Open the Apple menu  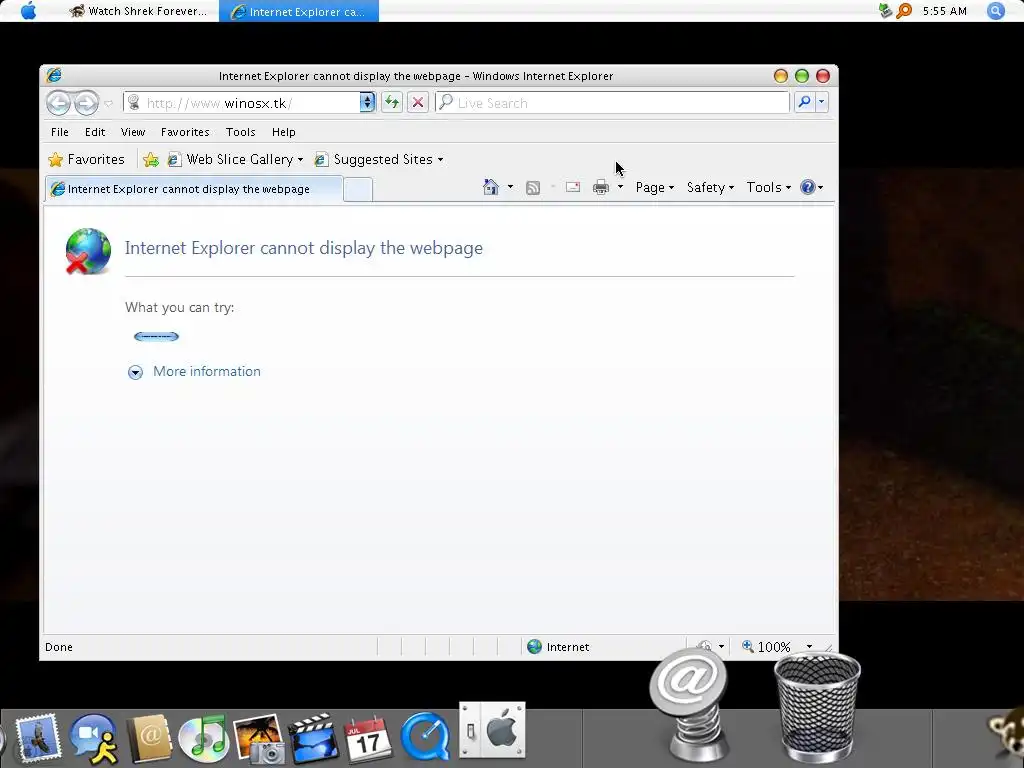click(x=28, y=11)
